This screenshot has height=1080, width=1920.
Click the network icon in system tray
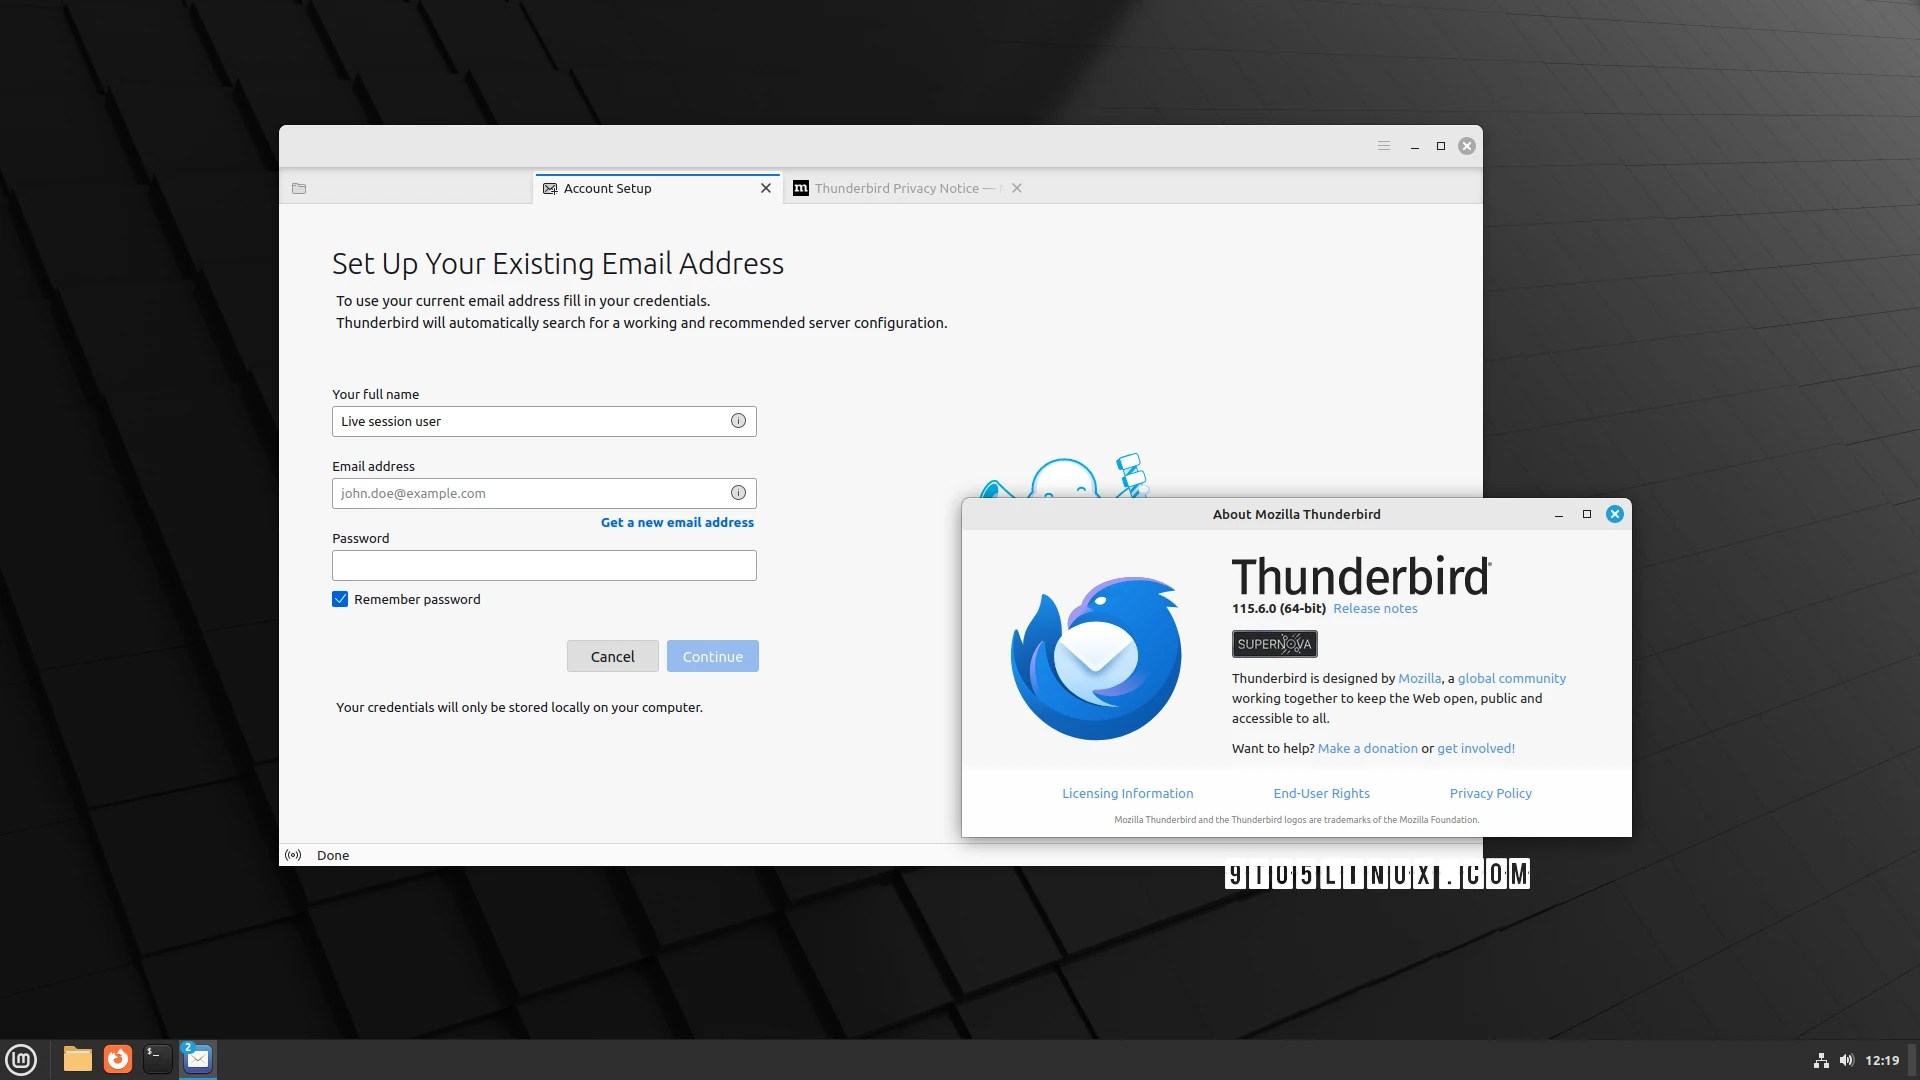point(1821,1060)
